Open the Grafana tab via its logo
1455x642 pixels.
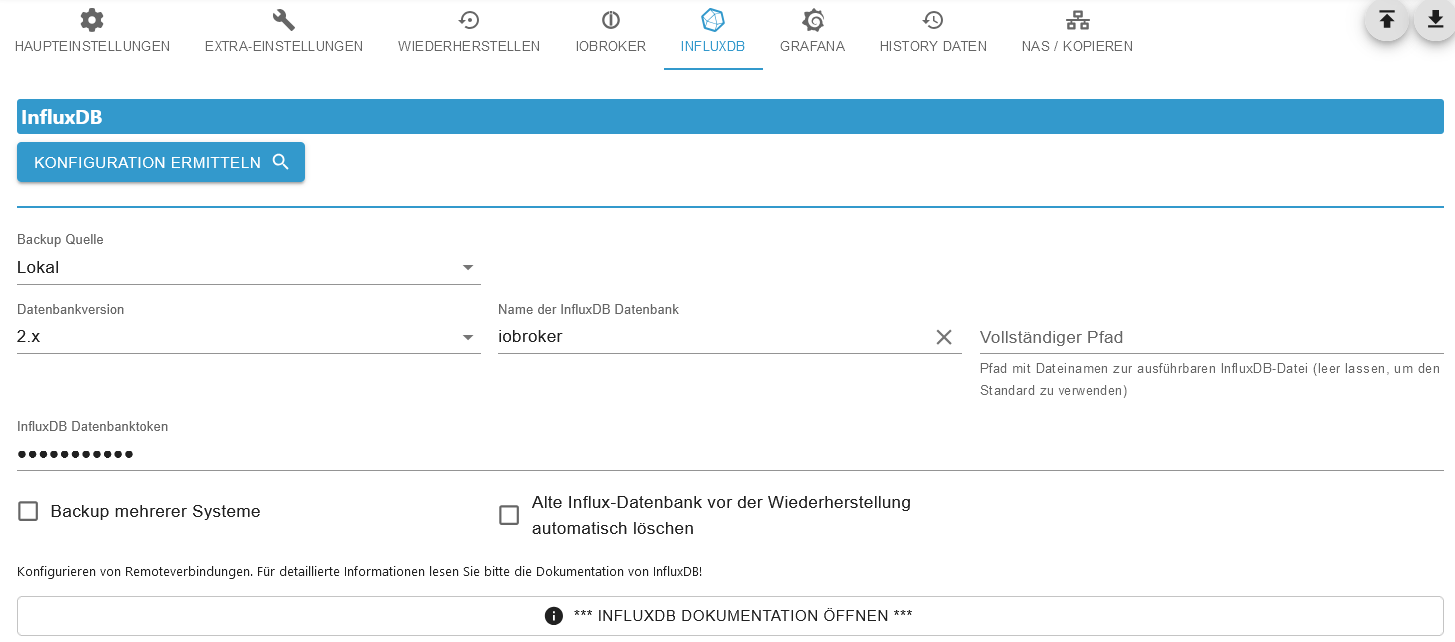pyautogui.click(x=813, y=34)
